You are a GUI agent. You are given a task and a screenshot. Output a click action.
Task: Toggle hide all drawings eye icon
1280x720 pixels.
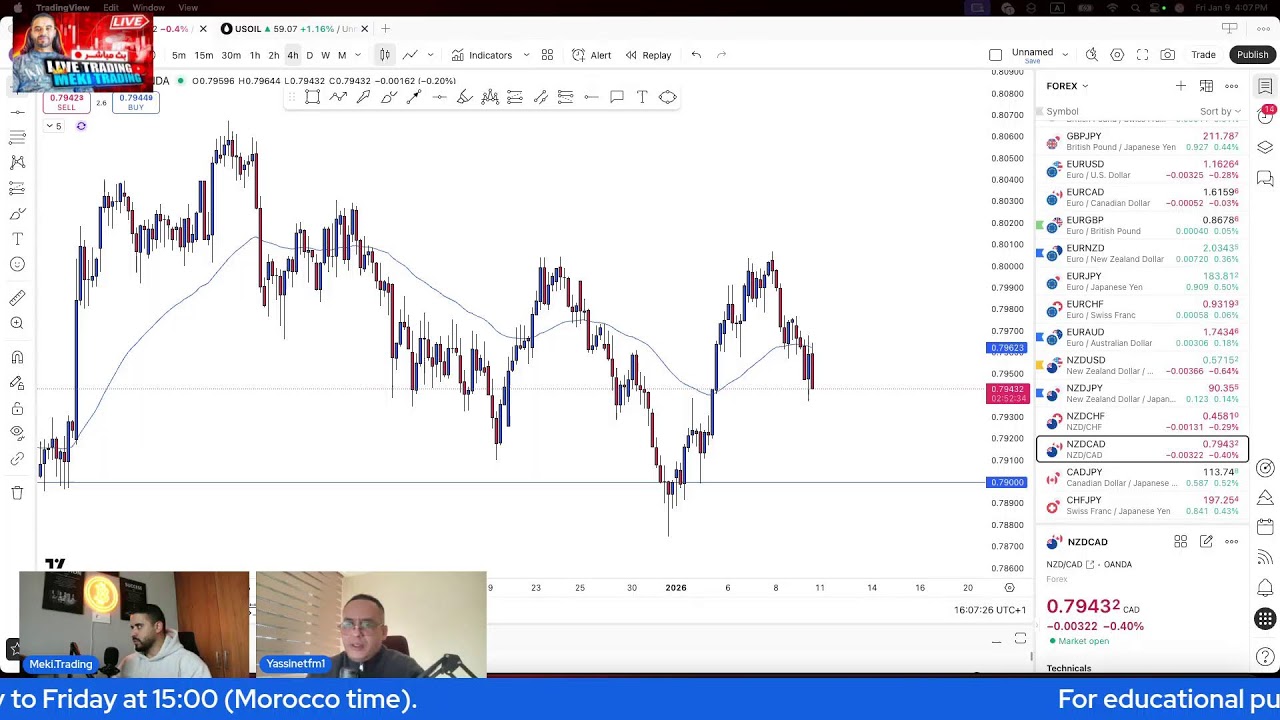pyautogui.click(x=17, y=433)
